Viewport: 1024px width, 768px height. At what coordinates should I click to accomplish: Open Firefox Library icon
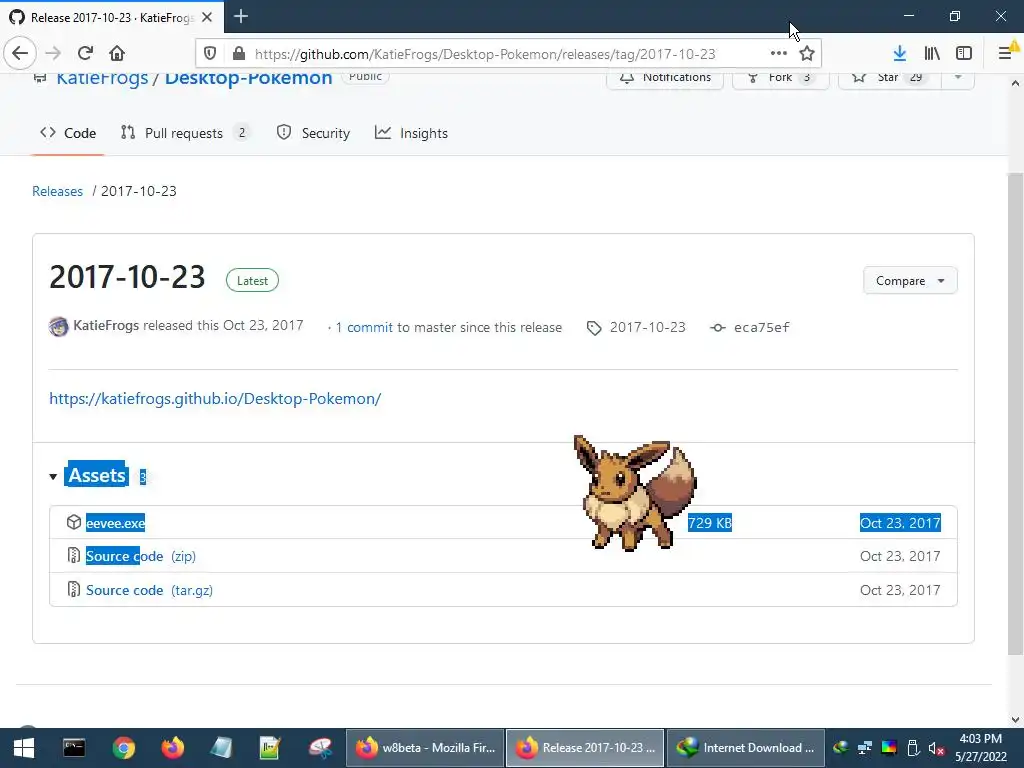pos(932,54)
